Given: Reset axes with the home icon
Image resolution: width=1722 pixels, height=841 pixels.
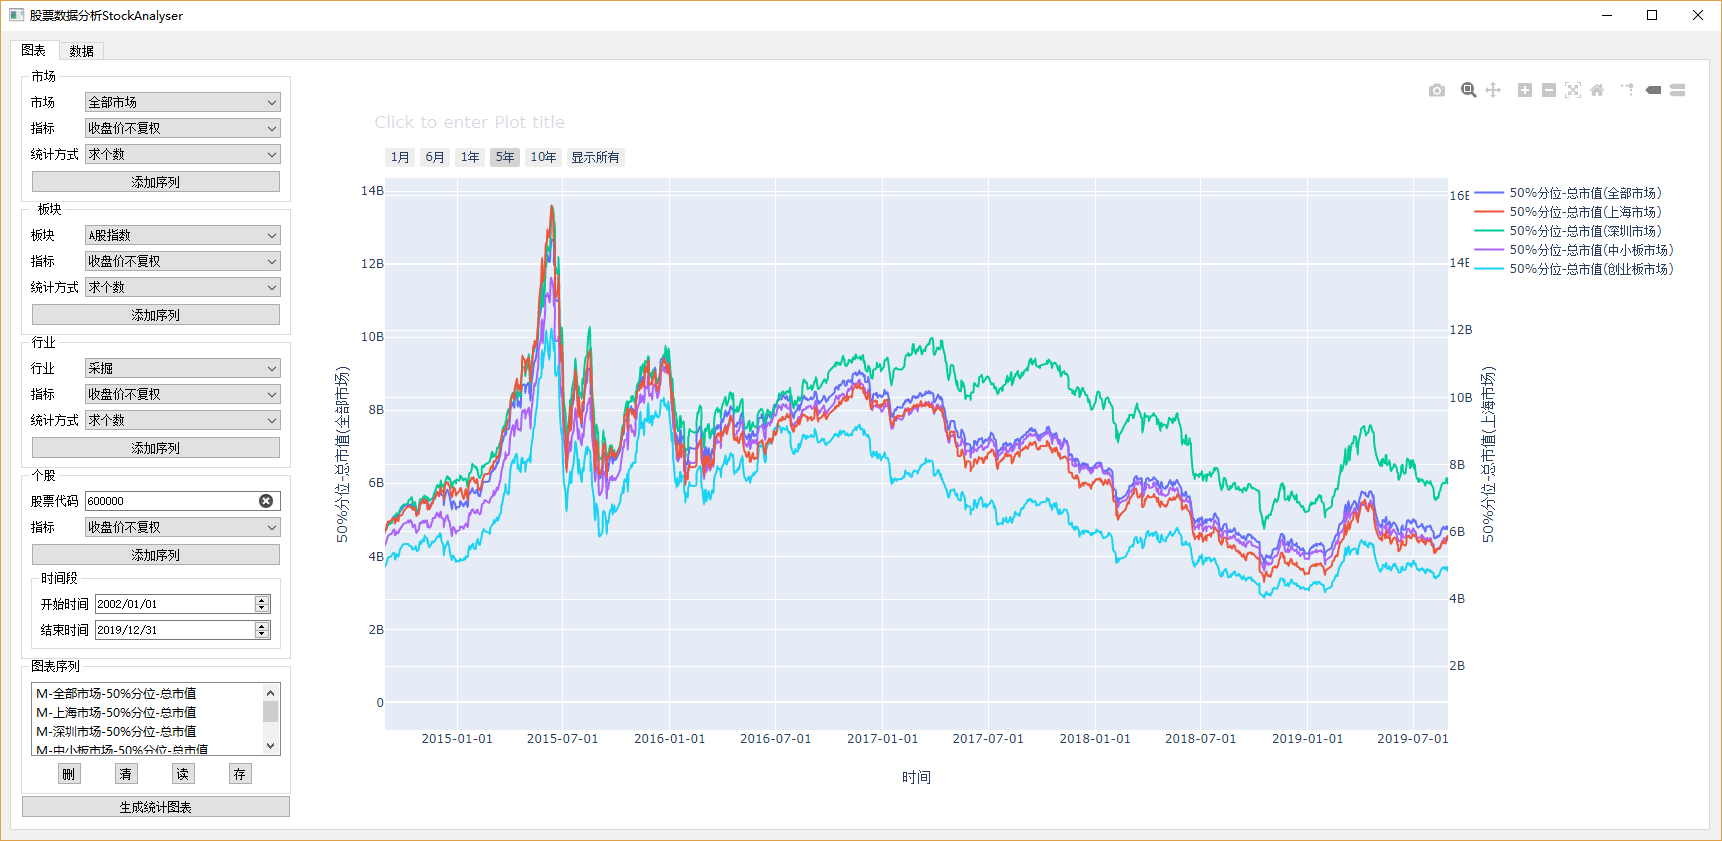Looking at the screenshot, I should point(1597,90).
